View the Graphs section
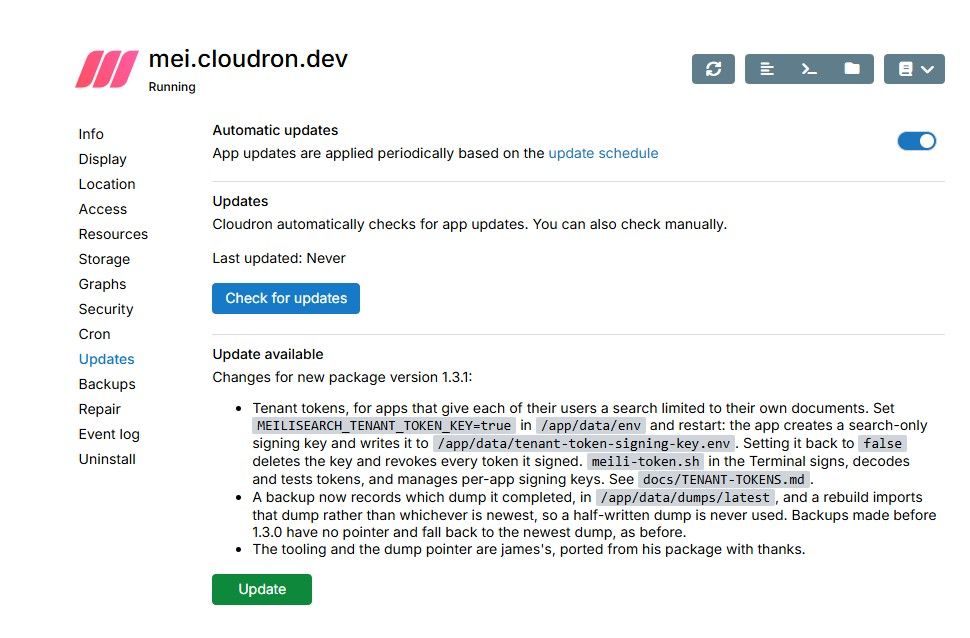The height and width of the screenshot is (638, 970). [103, 284]
